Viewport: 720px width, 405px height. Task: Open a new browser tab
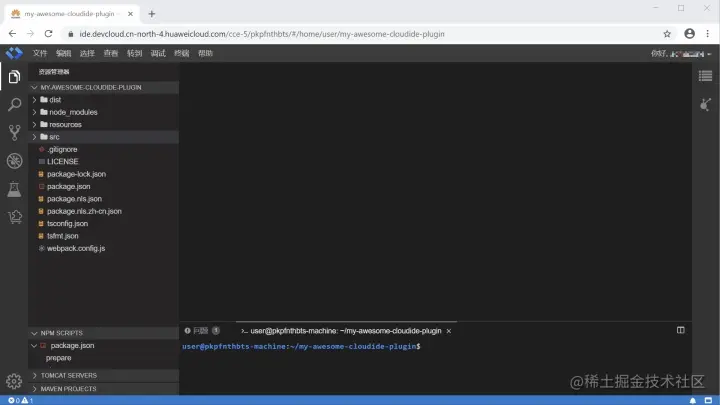pyautogui.click(x=152, y=14)
